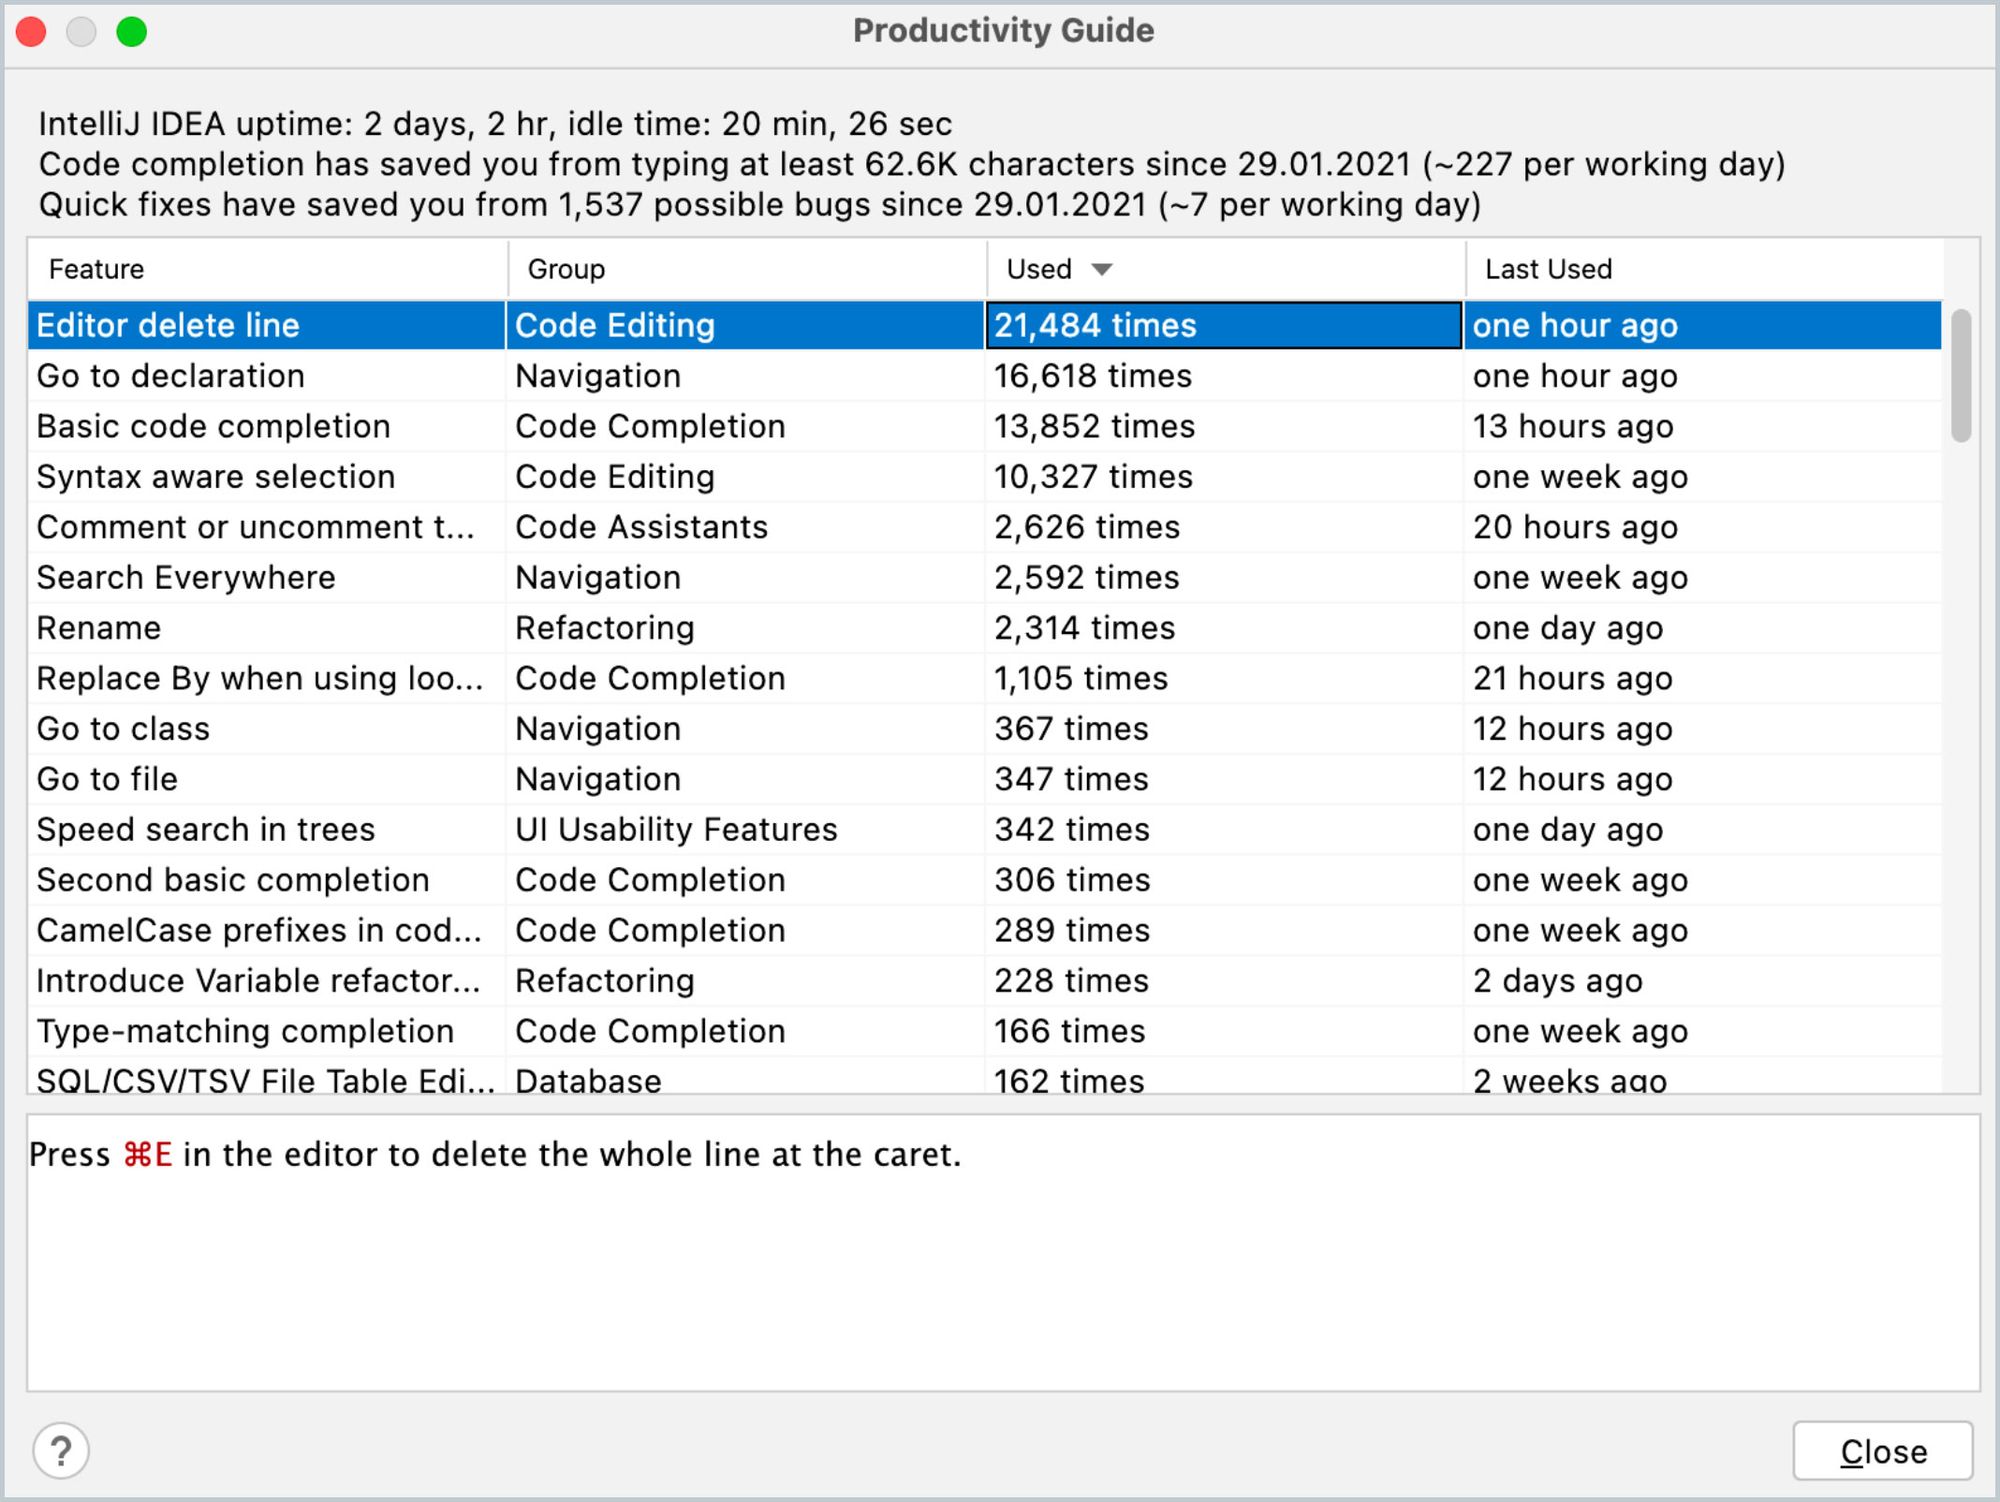This screenshot has height=1502, width=2000.
Task: Click the 13,852 times cell
Action: [1225, 426]
